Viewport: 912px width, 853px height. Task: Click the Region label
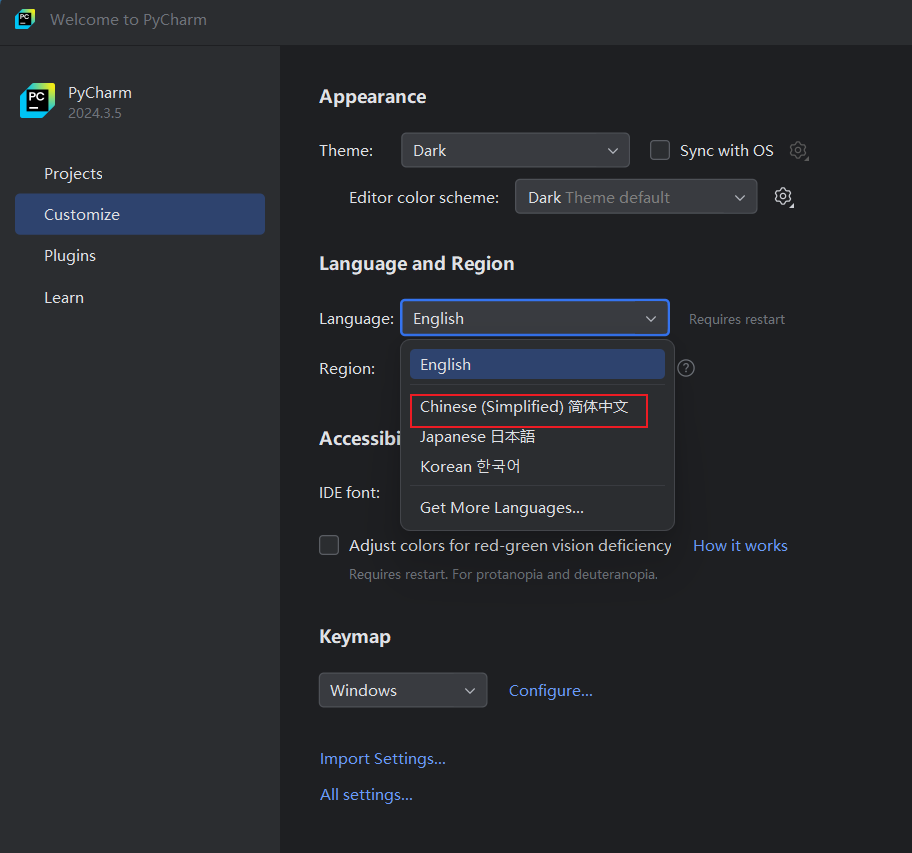click(x=347, y=369)
